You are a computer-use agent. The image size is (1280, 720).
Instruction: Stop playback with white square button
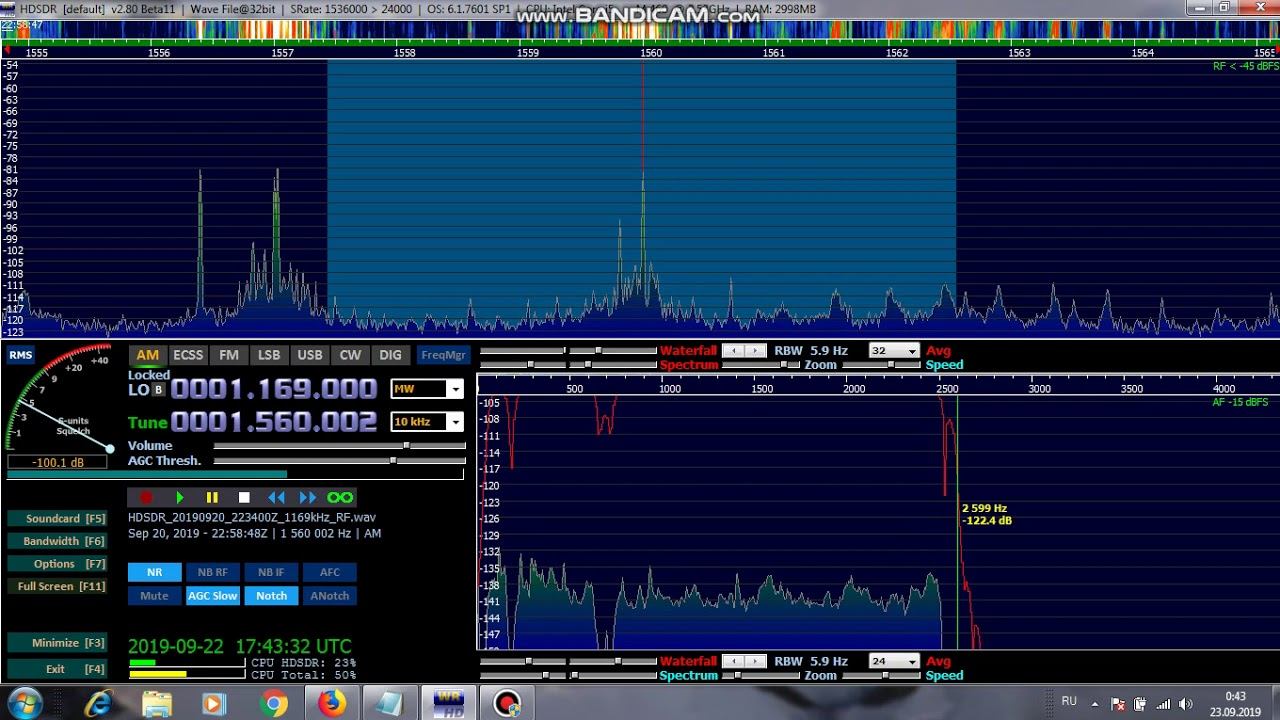coord(244,497)
